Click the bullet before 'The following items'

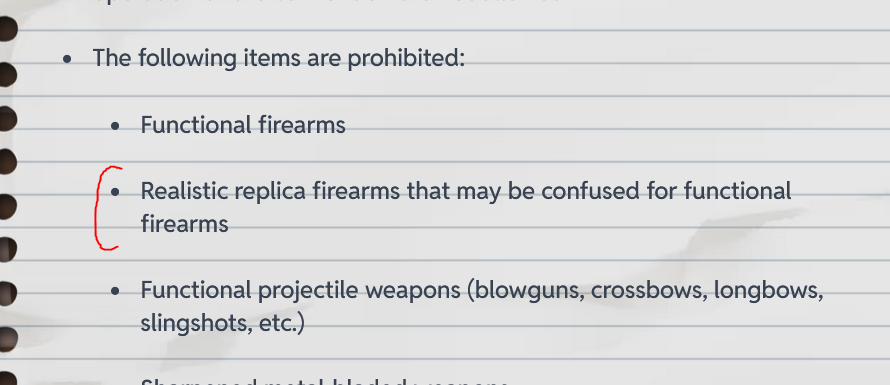click(68, 59)
